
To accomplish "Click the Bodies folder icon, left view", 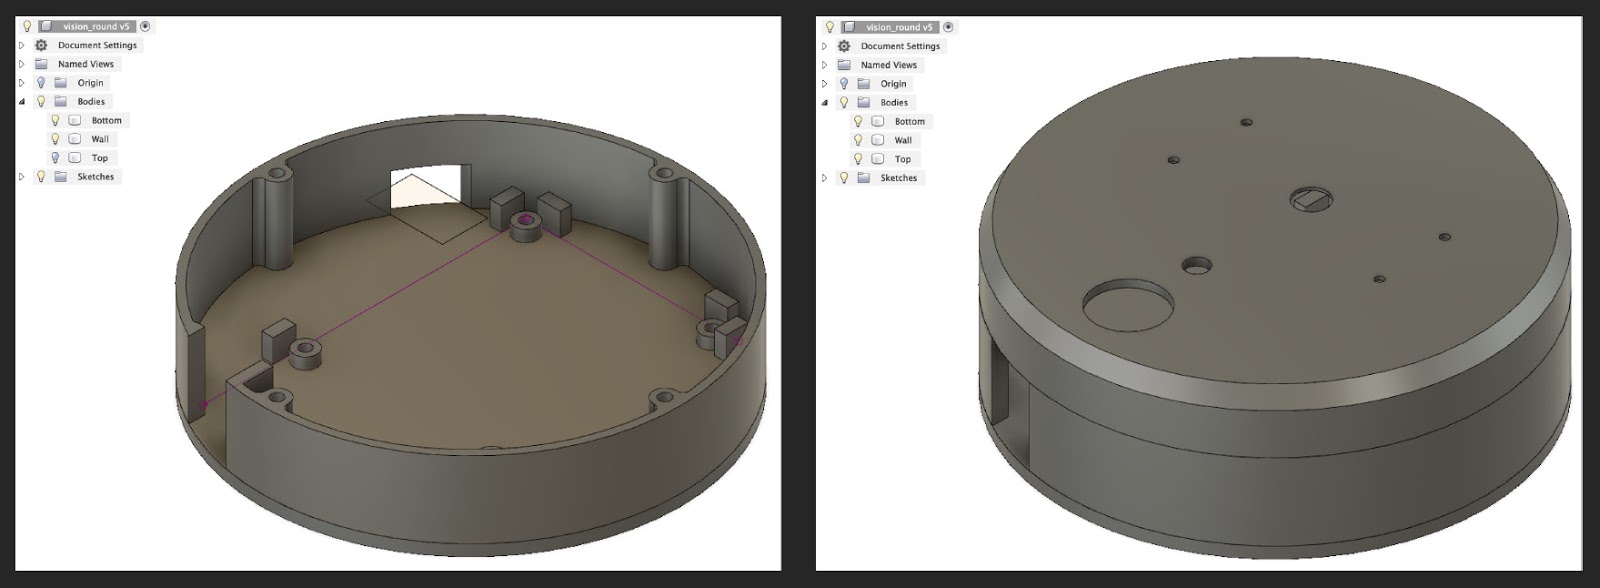I will tap(60, 101).
